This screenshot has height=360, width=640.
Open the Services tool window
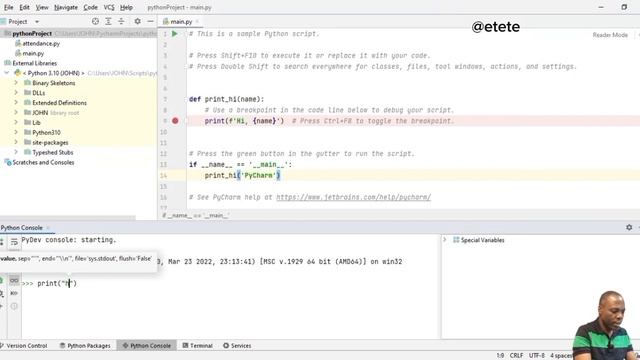(238, 346)
